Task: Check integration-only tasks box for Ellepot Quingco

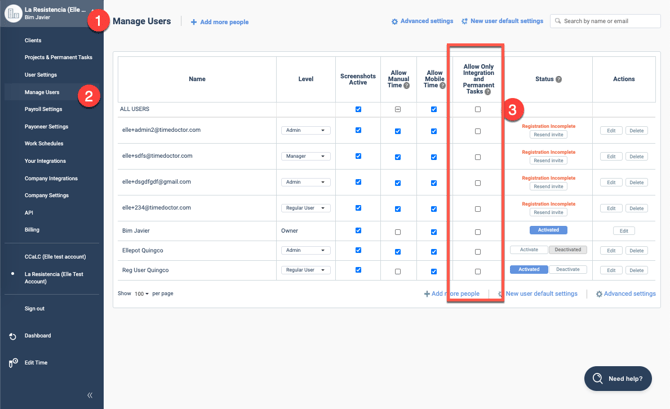Action: (x=477, y=251)
